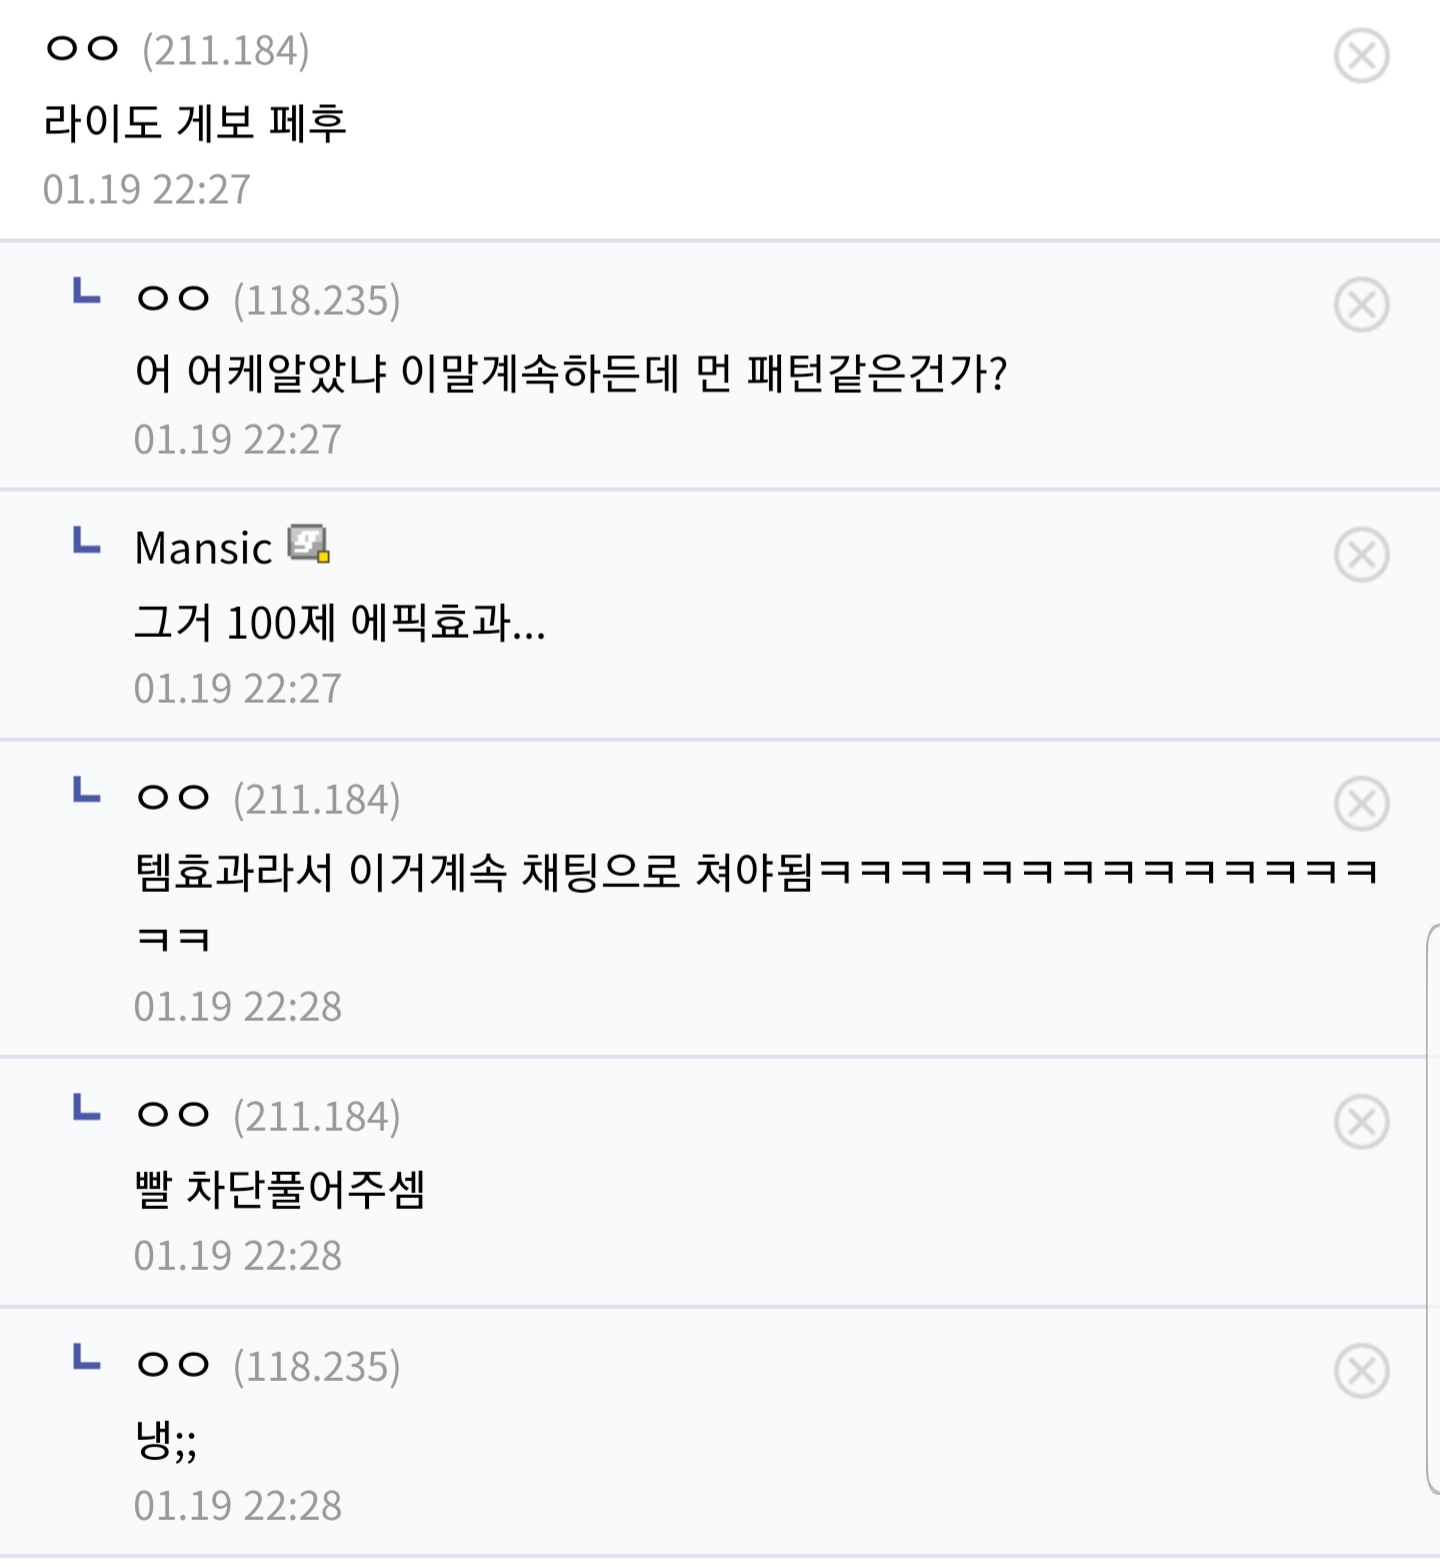Image resolution: width=1440 pixels, height=1567 pixels.
Task: Click the reply arrow beside '빨 차단풀어주셈'
Action: pos(87,1108)
